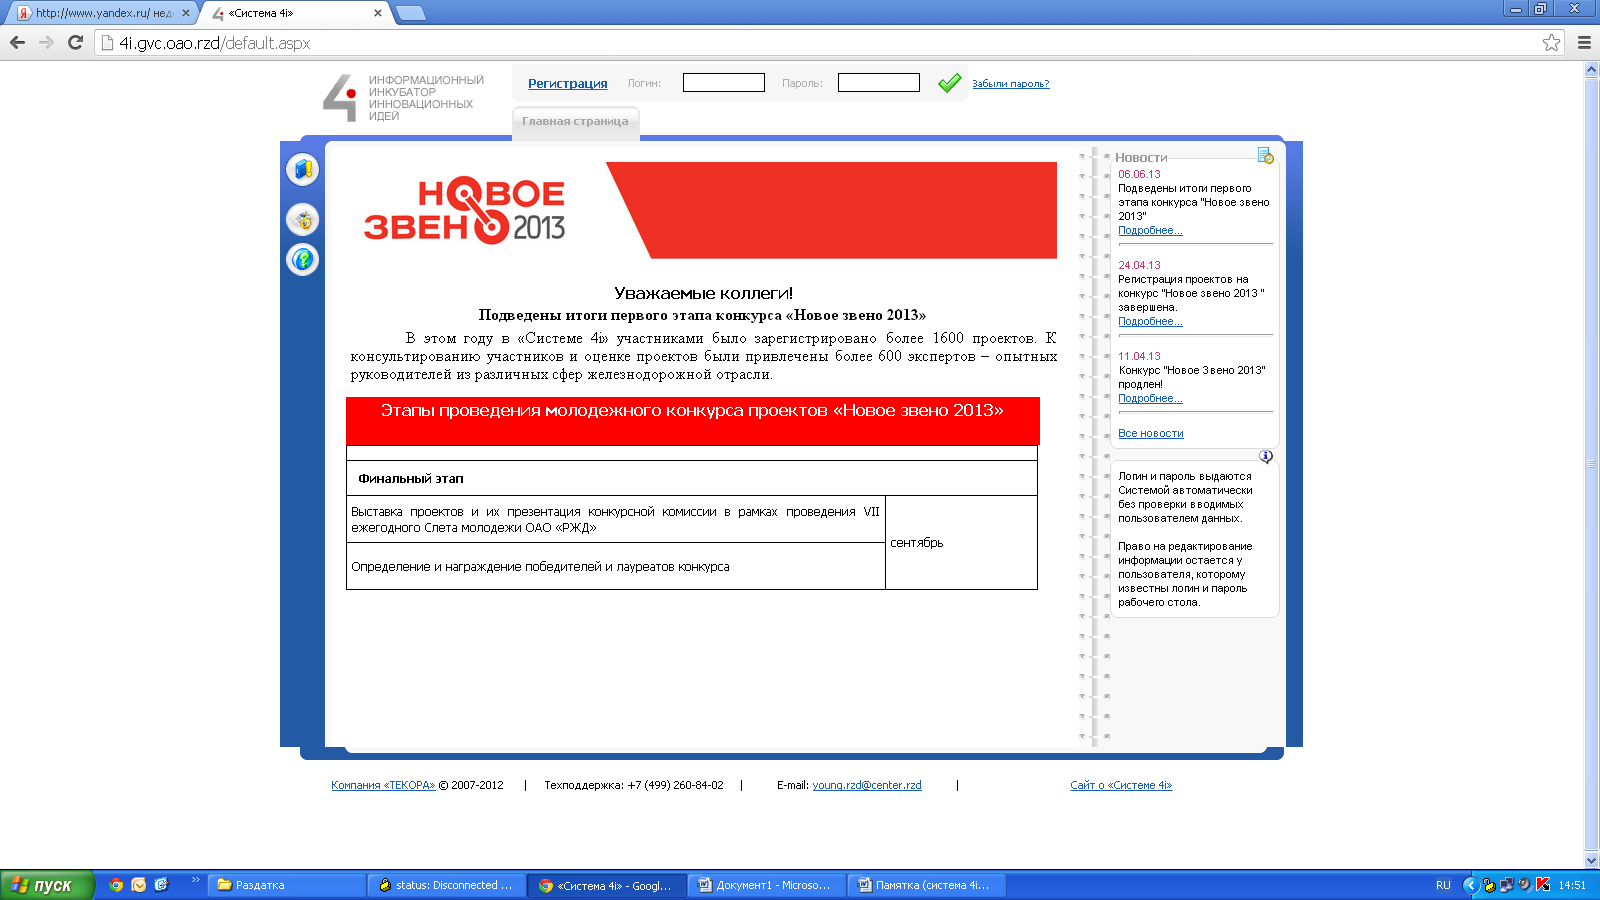Open the green question mark help icon
Viewport: 1600px width, 900px height.
coord(302,260)
